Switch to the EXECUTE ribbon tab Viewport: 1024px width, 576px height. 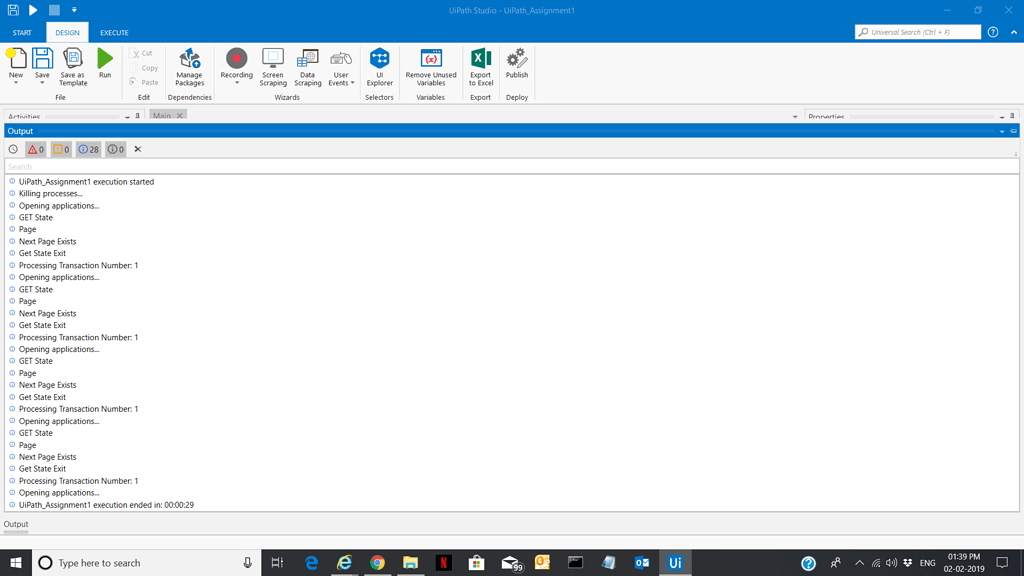click(113, 32)
